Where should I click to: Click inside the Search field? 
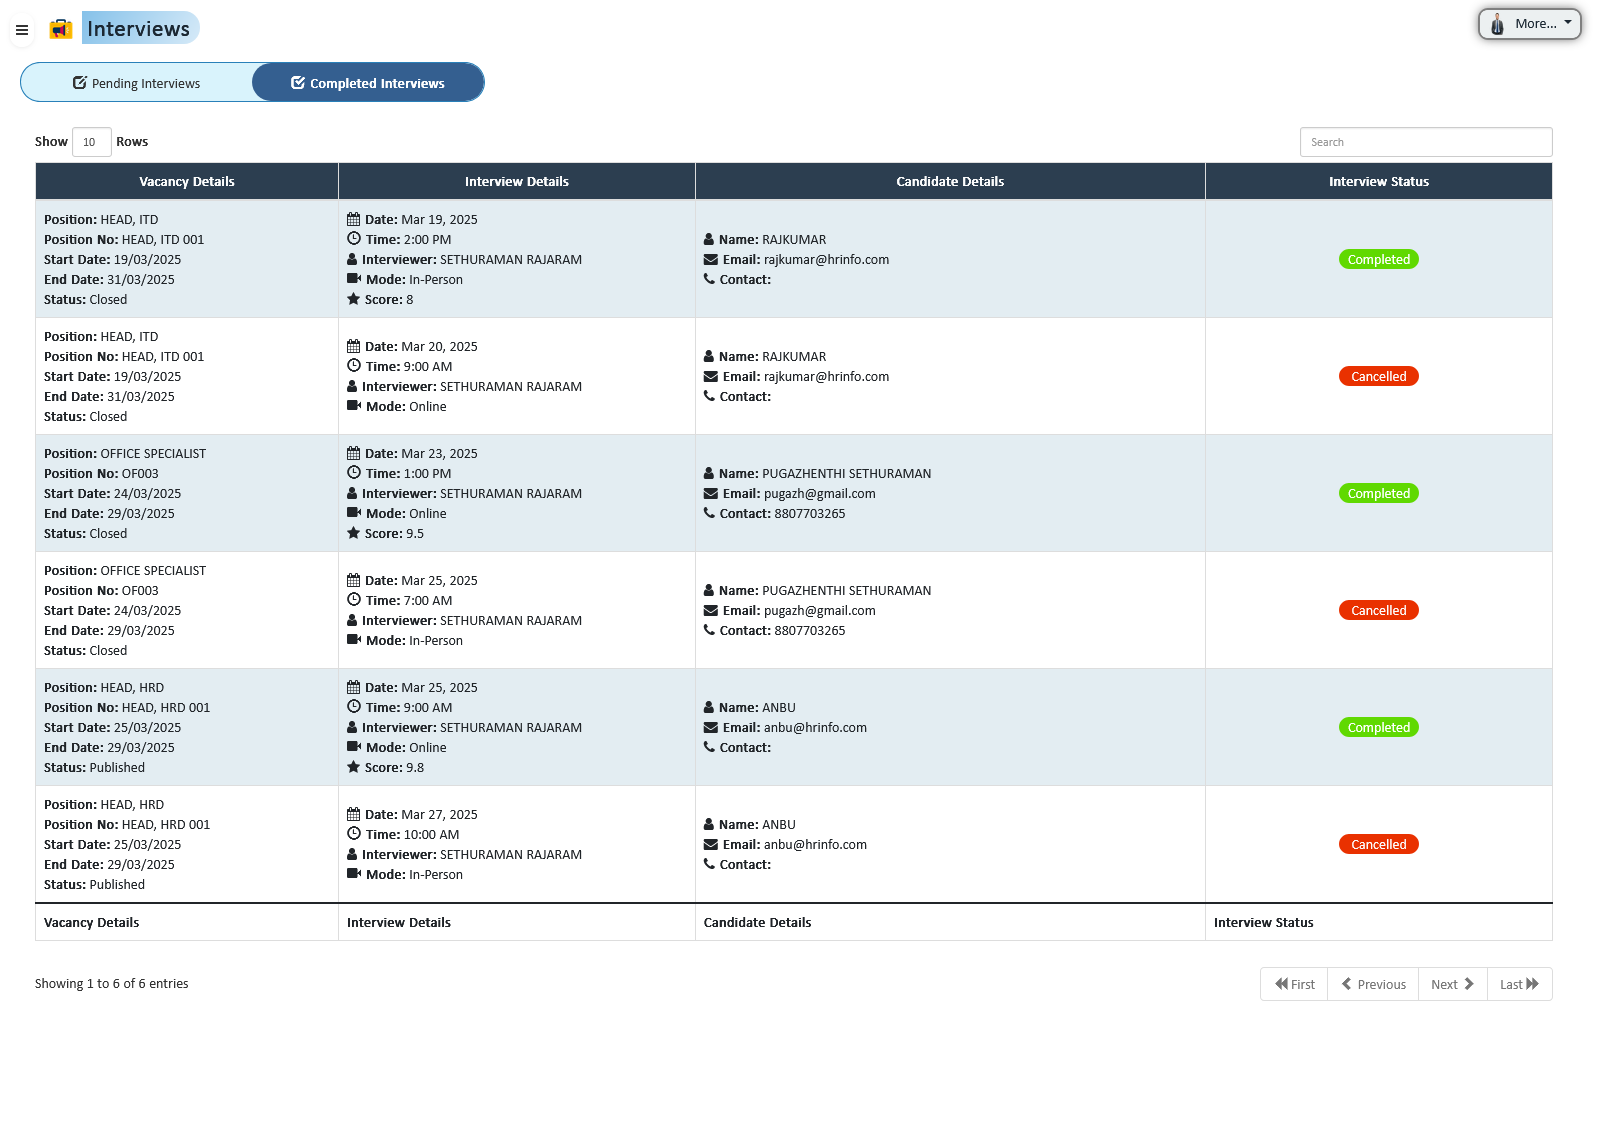[1426, 141]
